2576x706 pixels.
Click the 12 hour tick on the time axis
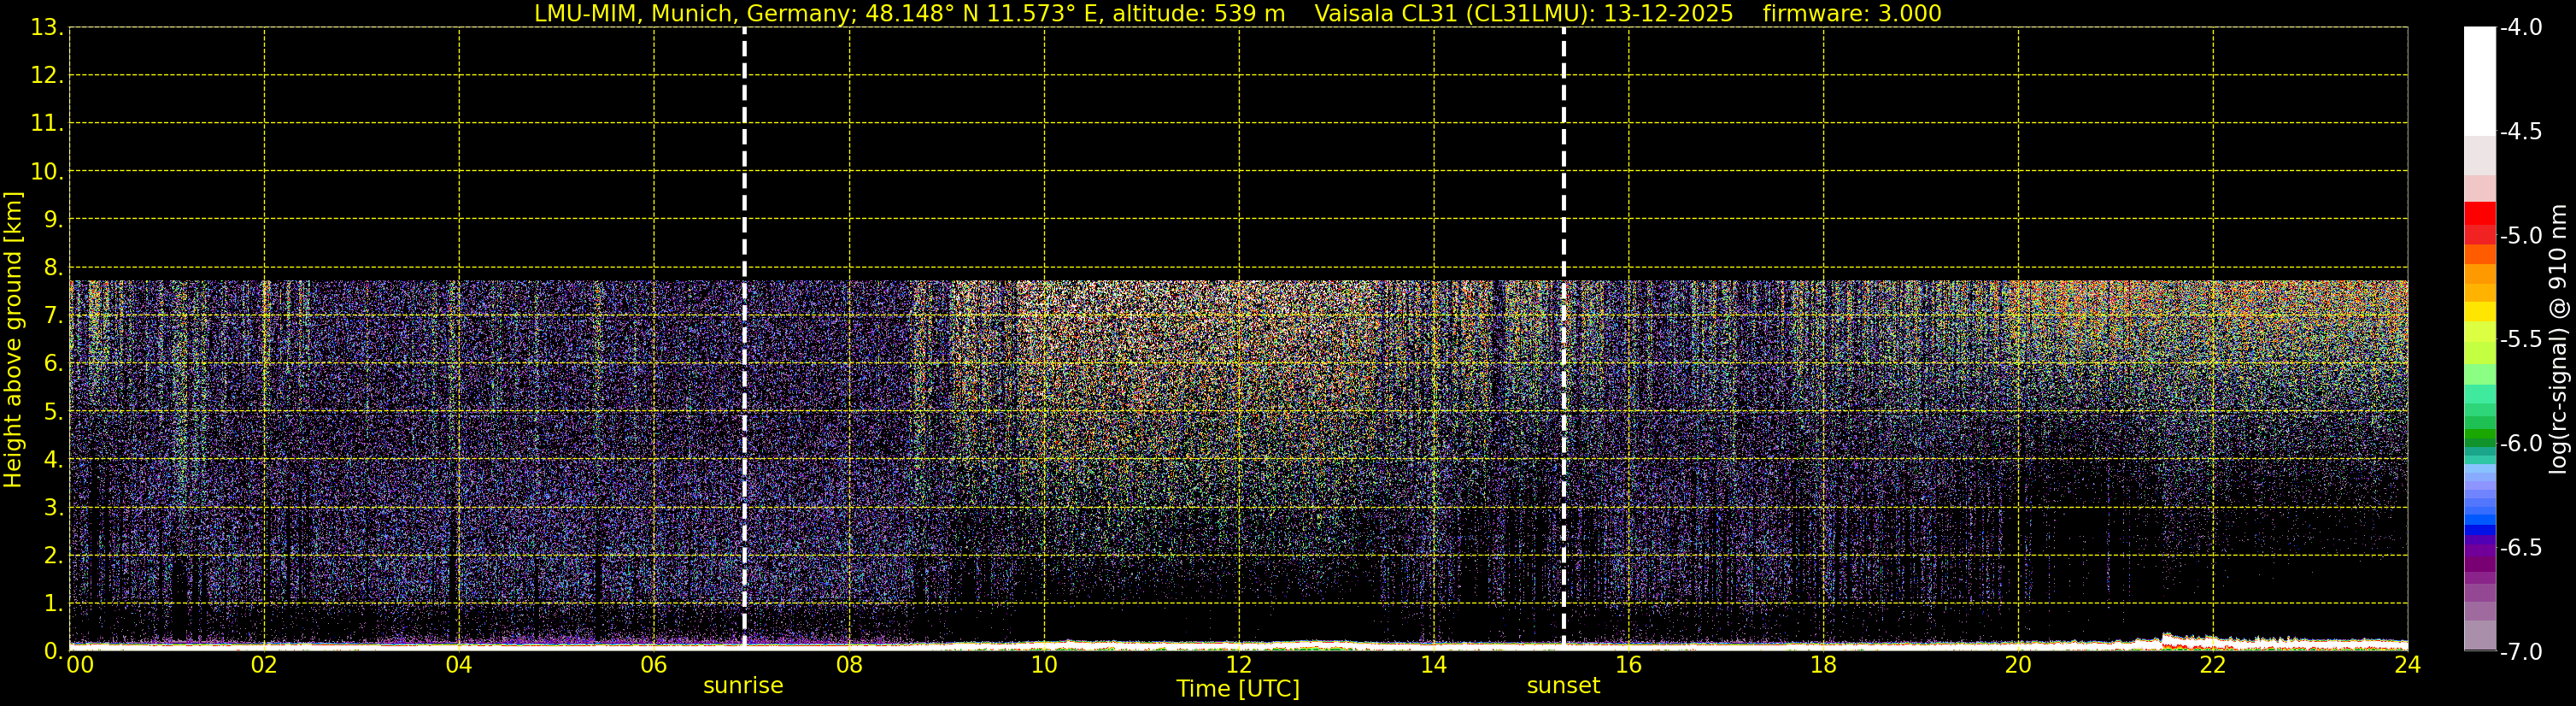tap(1238, 665)
